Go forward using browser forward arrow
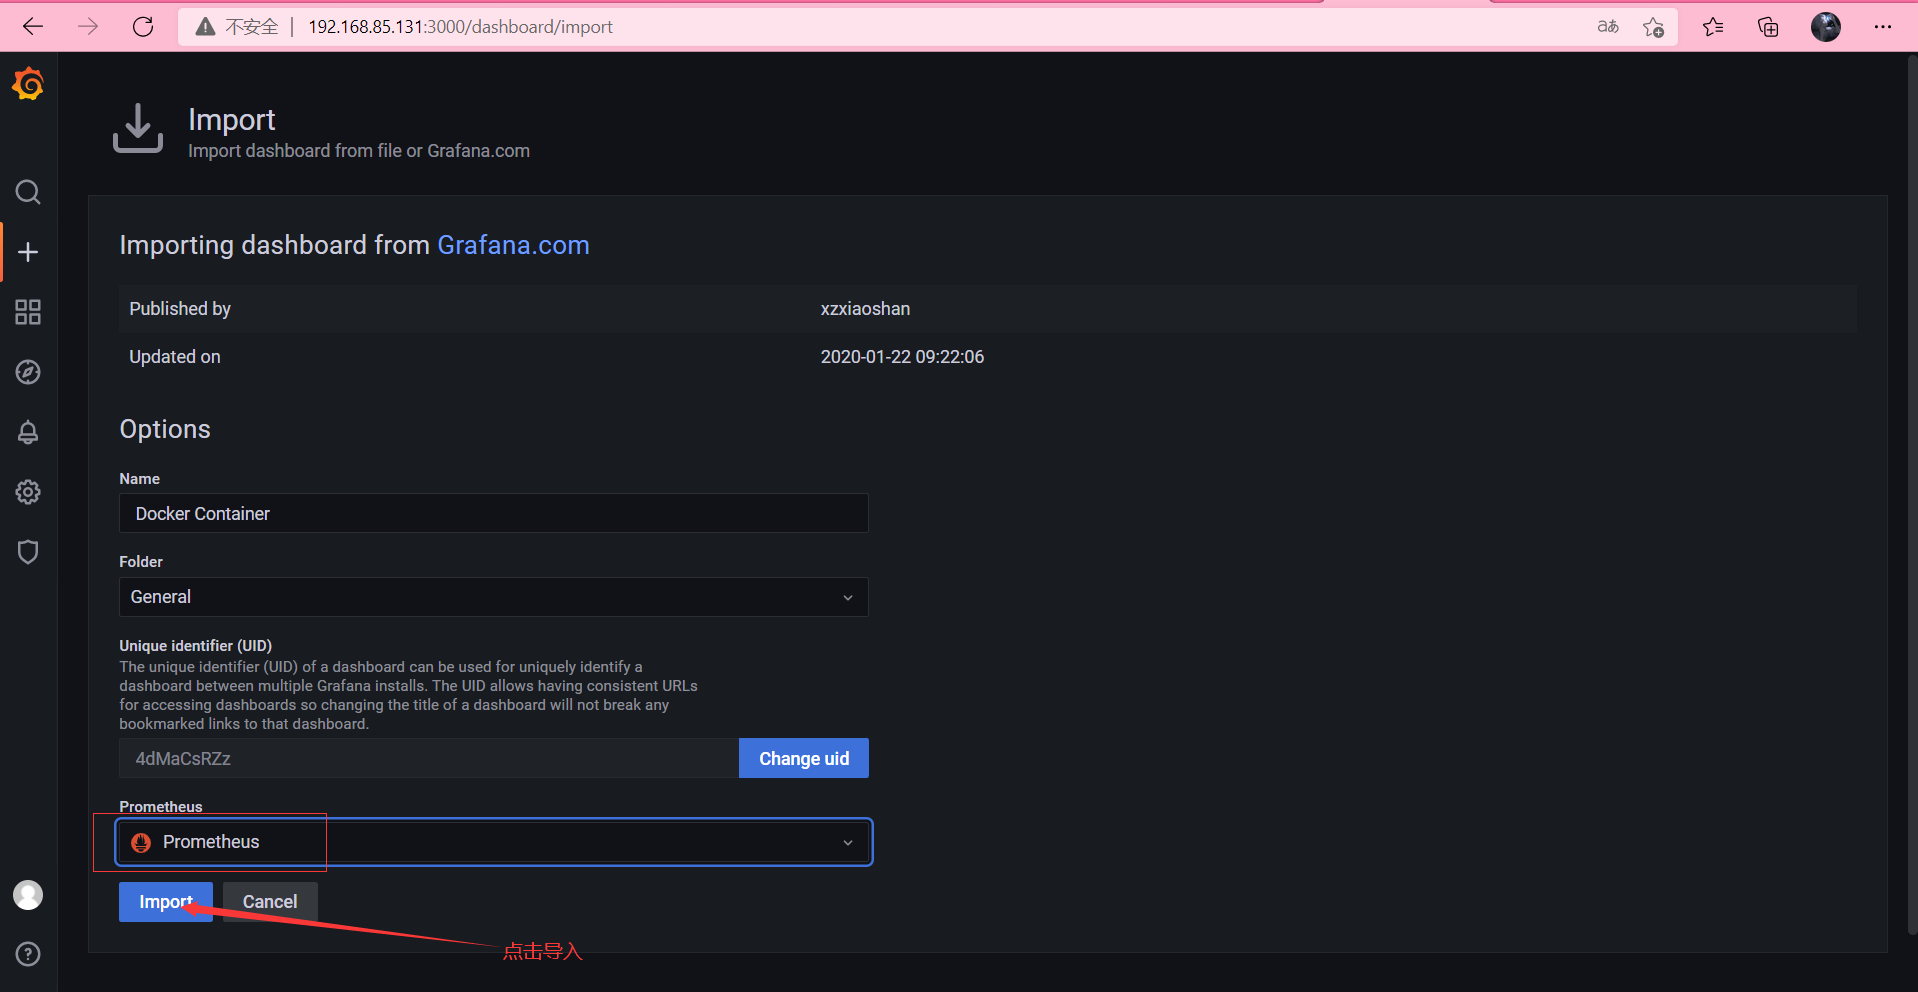The image size is (1918, 992). point(88,27)
